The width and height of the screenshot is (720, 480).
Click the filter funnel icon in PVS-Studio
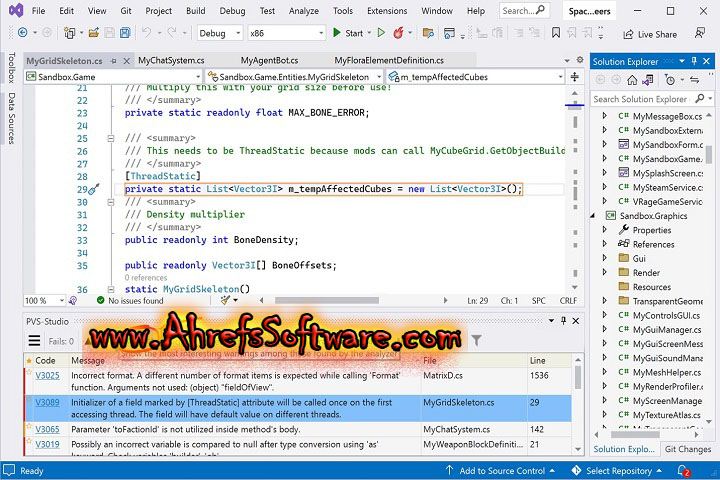coord(476,341)
